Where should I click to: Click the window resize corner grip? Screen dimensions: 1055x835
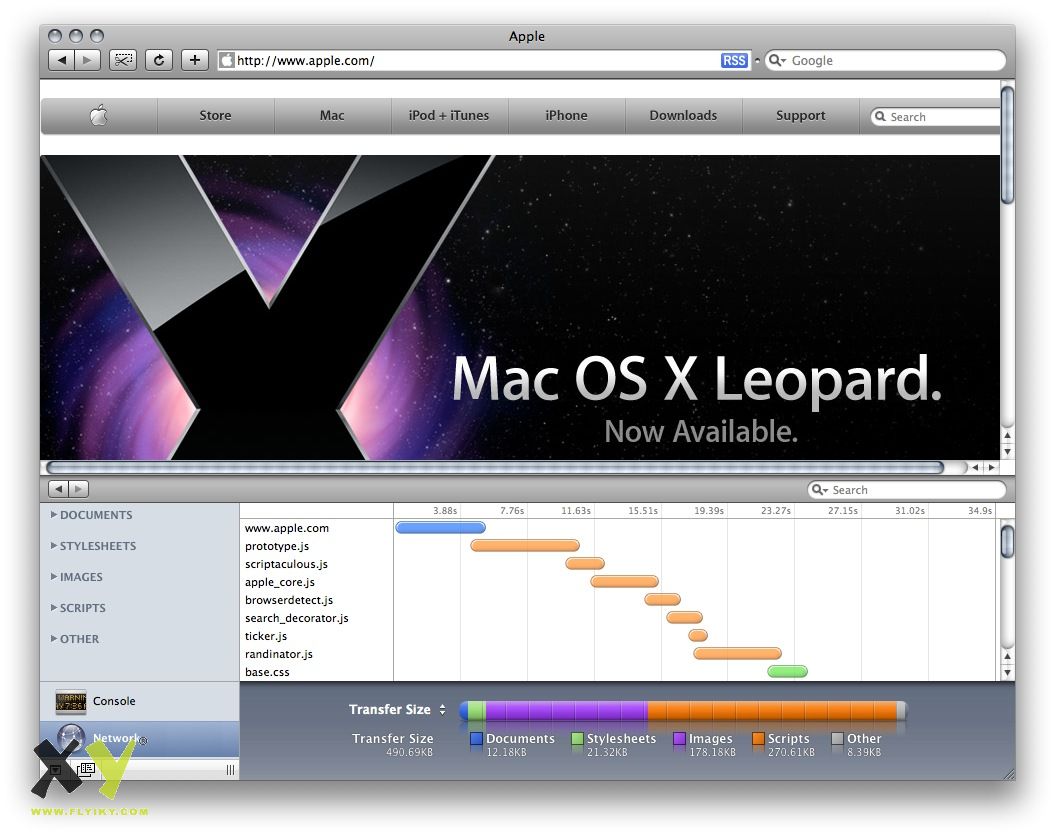(x=1008, y=774)
